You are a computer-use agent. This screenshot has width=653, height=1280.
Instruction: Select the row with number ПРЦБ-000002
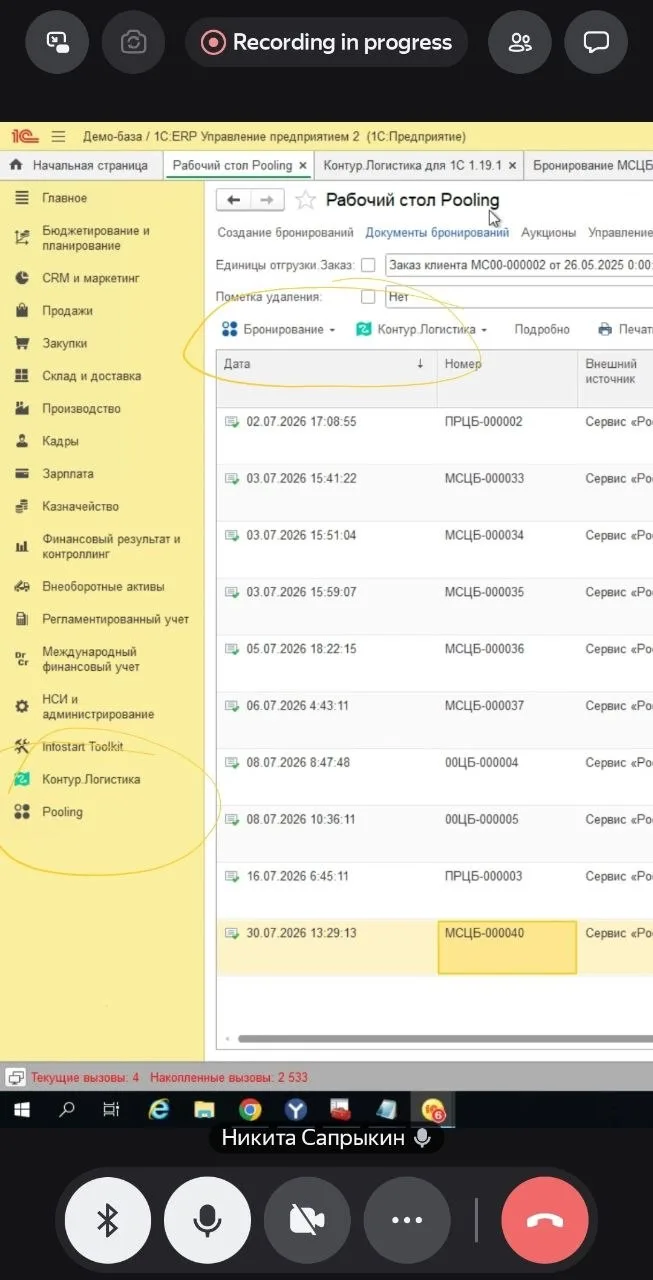point(435,436)
